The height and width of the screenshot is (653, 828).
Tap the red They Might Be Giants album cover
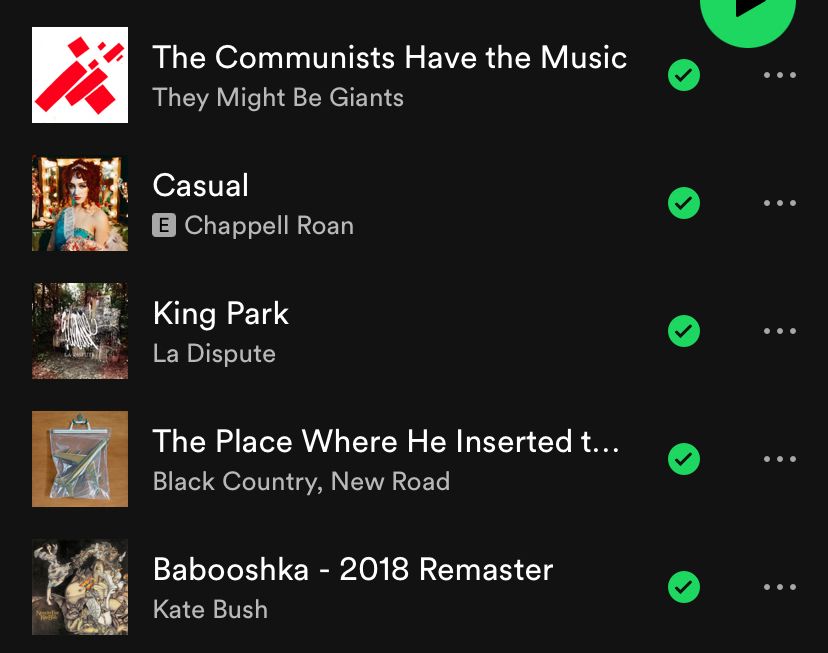click(x=80, y=75)
